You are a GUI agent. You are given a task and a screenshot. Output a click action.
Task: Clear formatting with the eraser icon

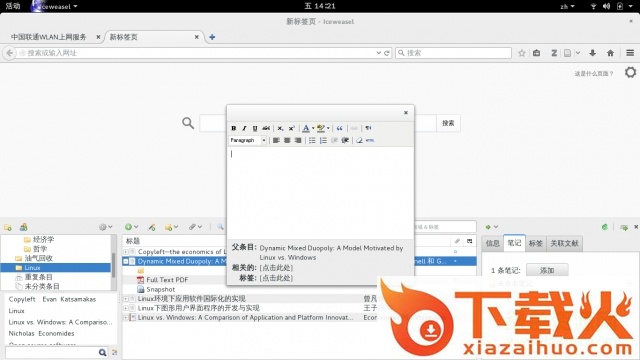coord(359,140)
